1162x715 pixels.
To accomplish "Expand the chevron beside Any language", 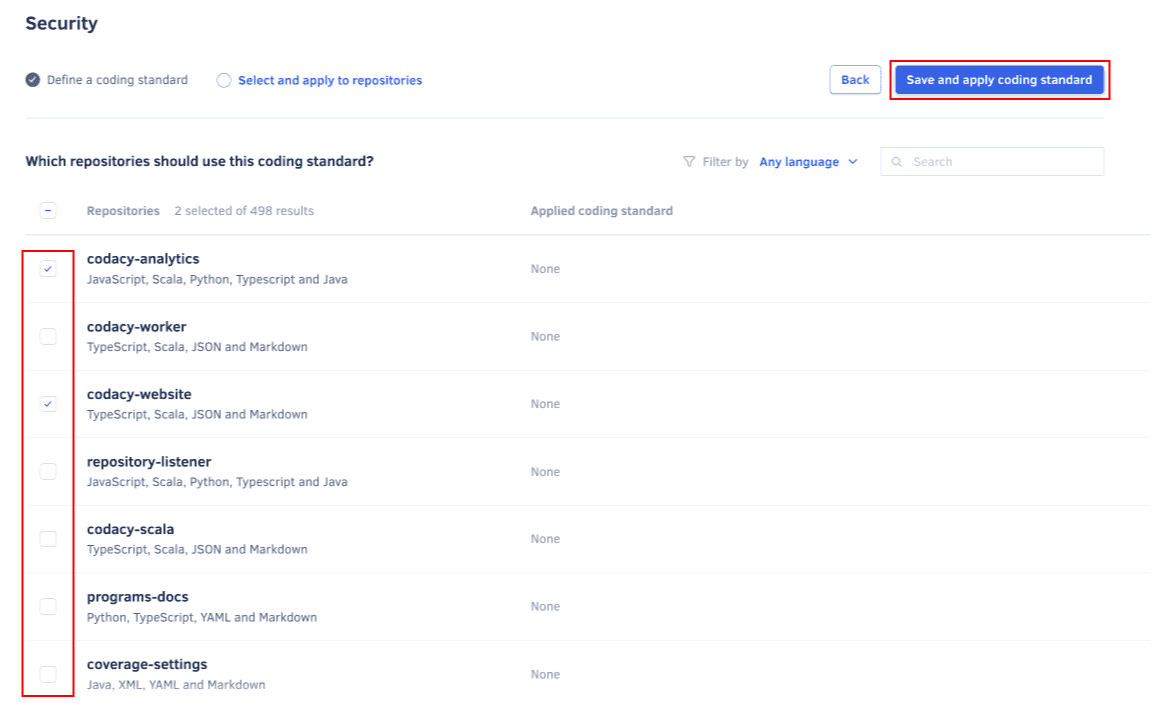I will coord(852,161).
